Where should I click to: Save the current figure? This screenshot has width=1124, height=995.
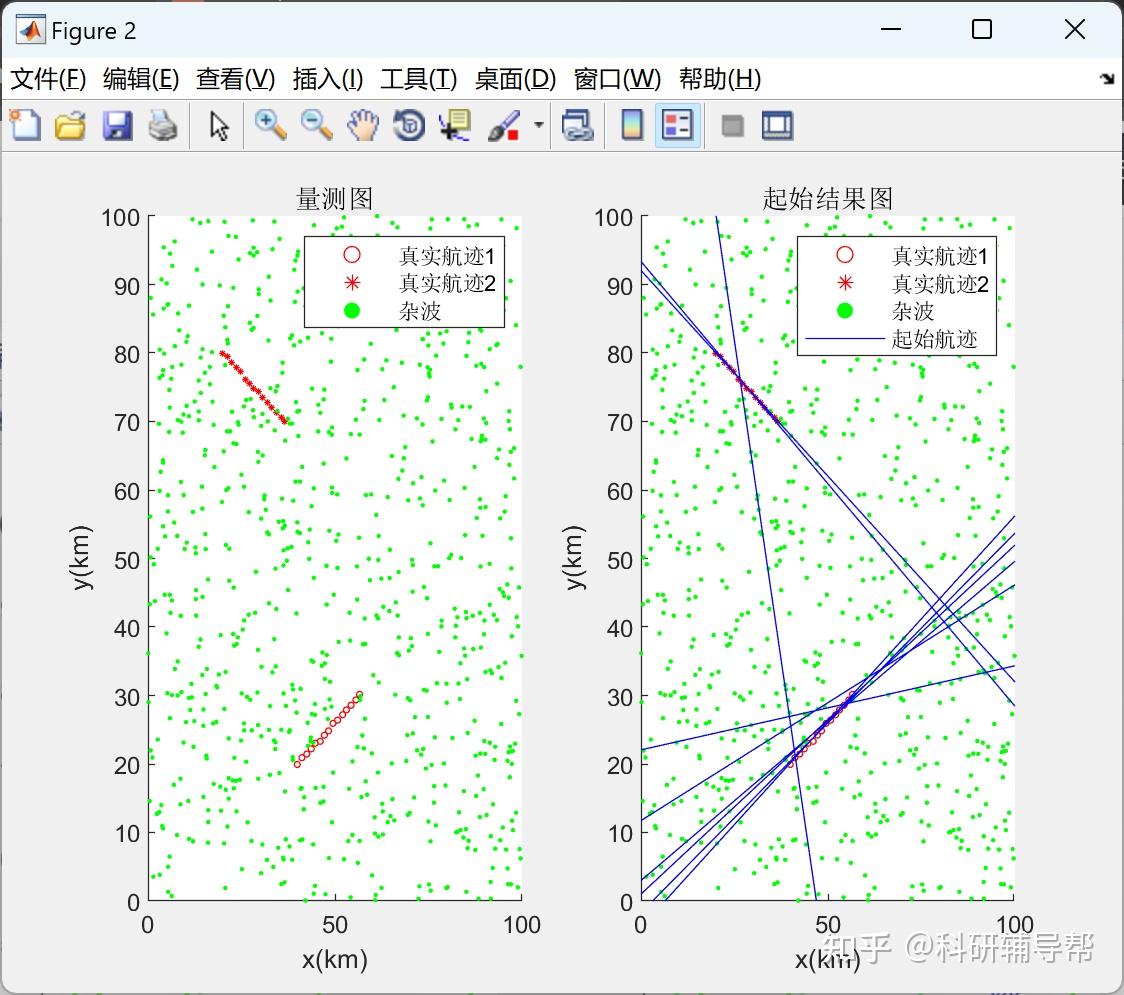[117, 125]
